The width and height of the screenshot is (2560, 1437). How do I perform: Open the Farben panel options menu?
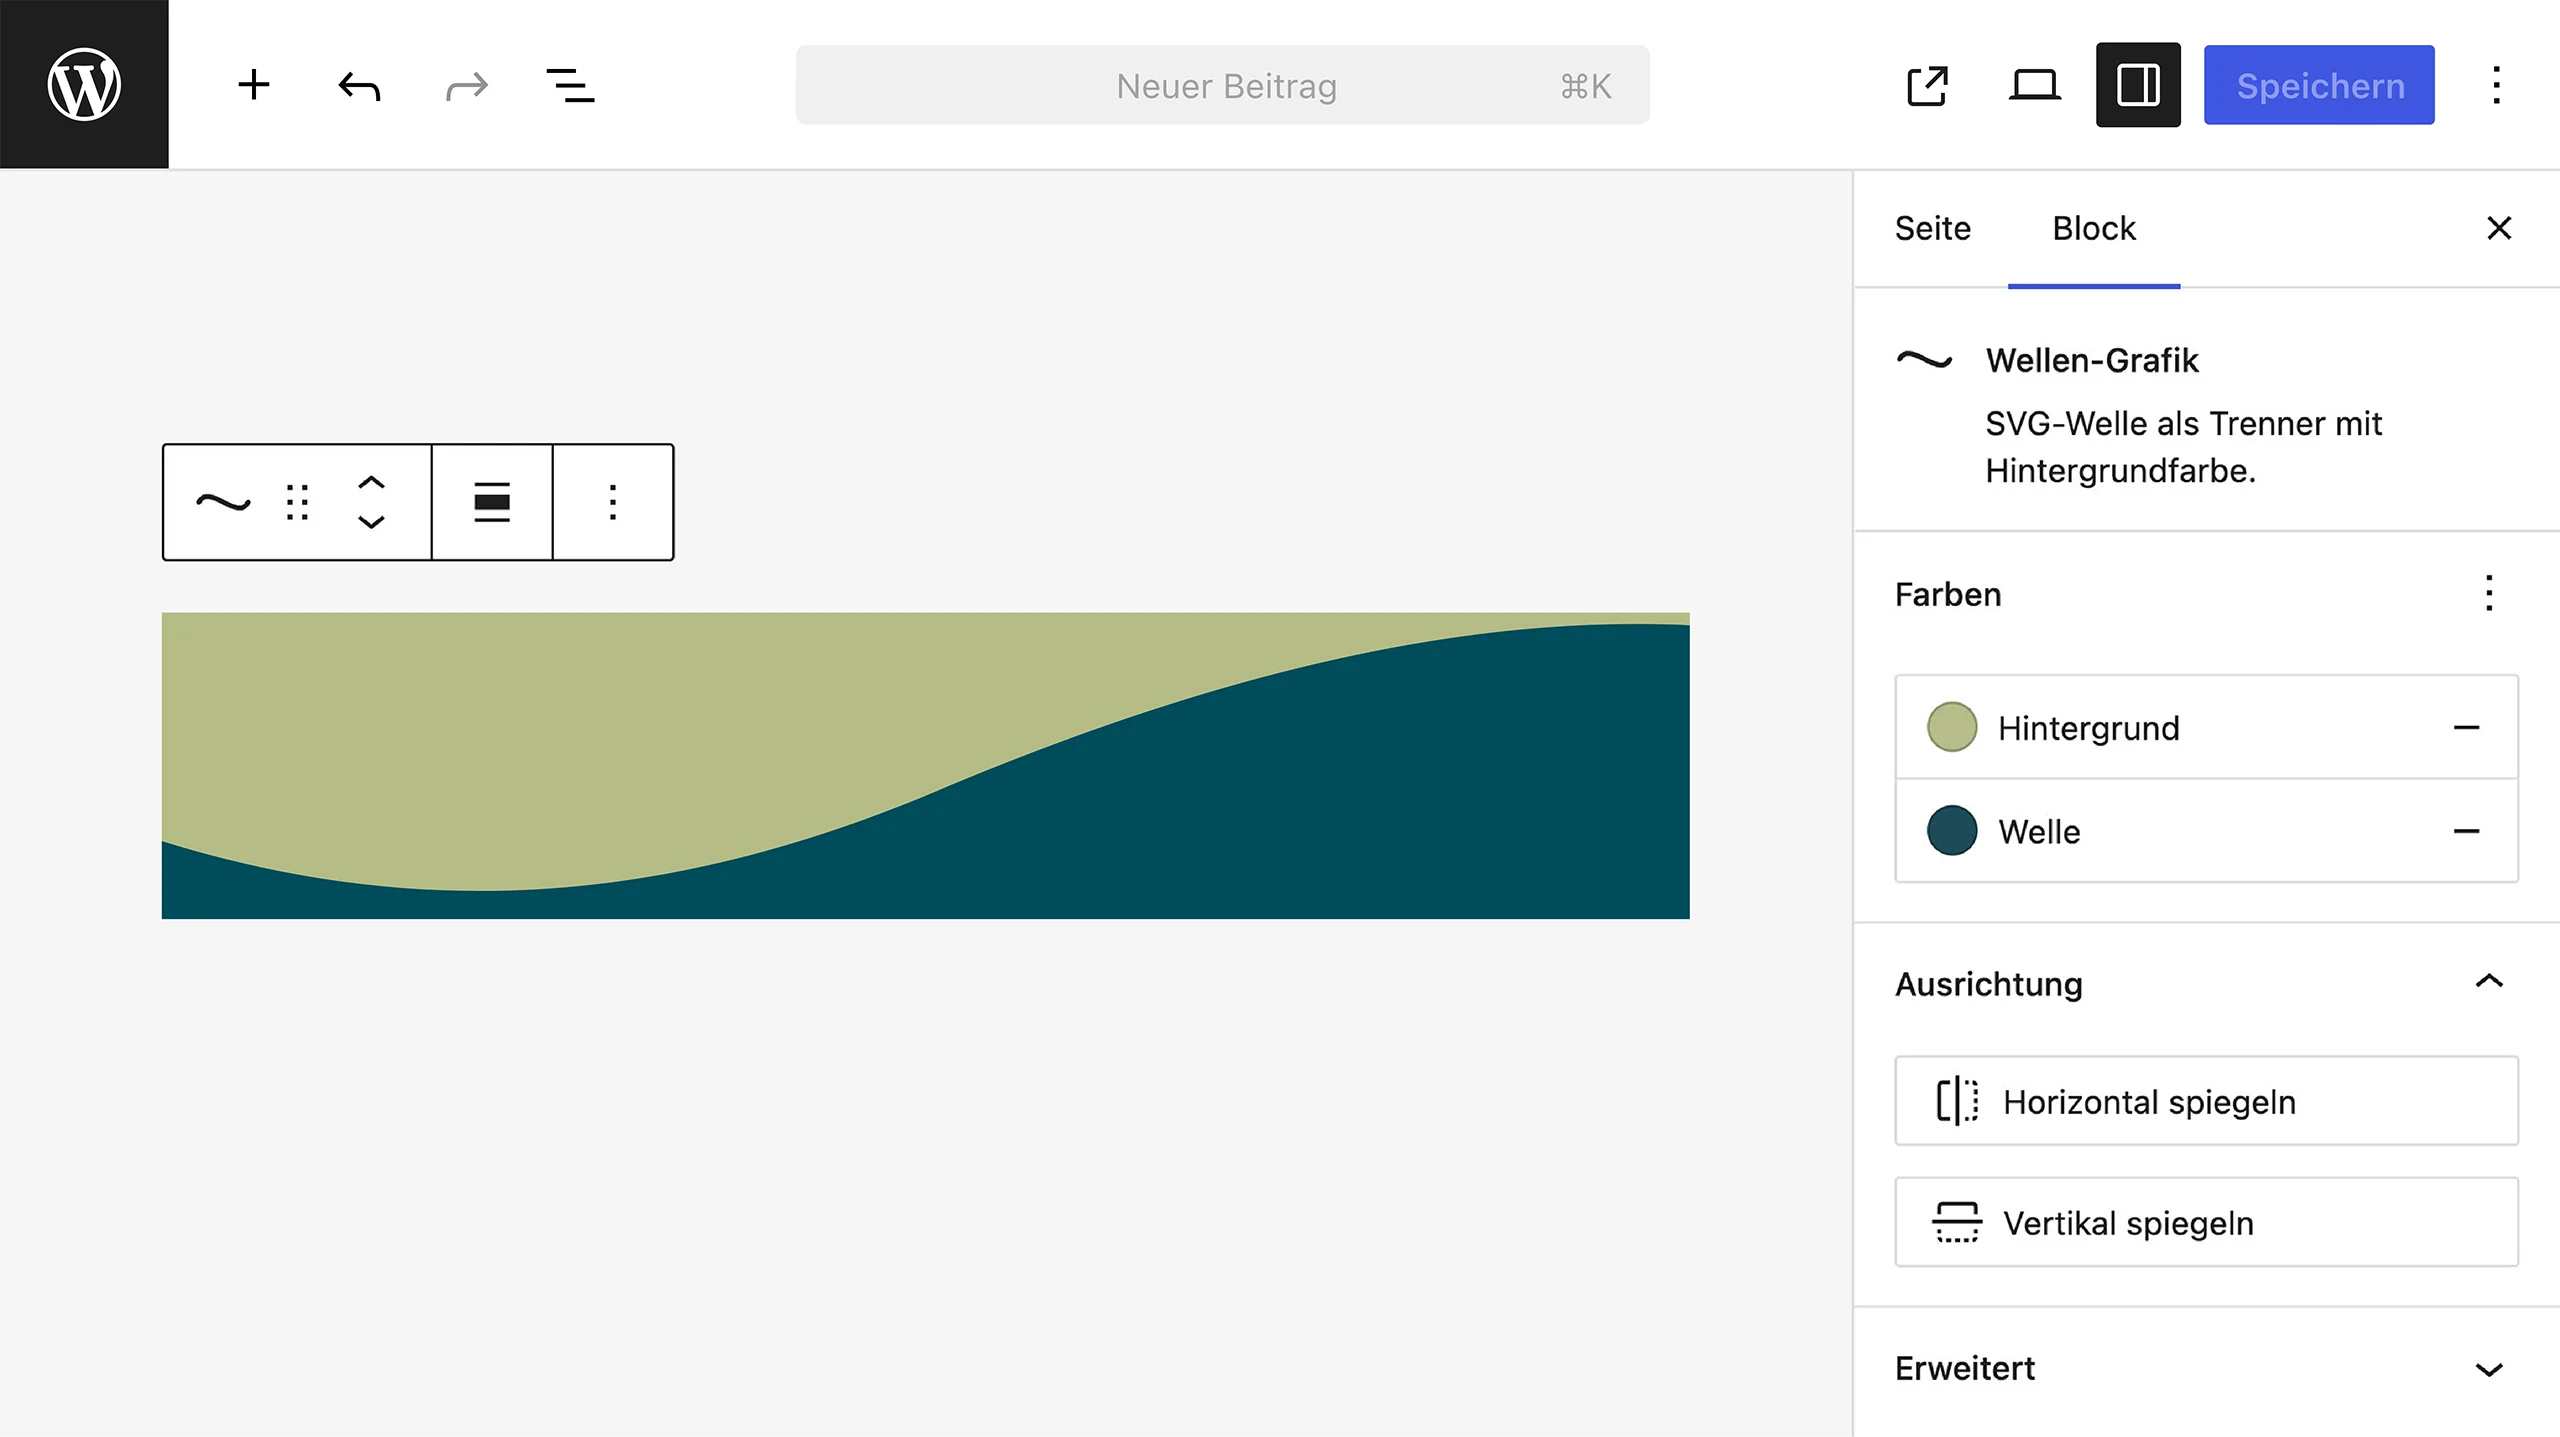pos(2489,593)
